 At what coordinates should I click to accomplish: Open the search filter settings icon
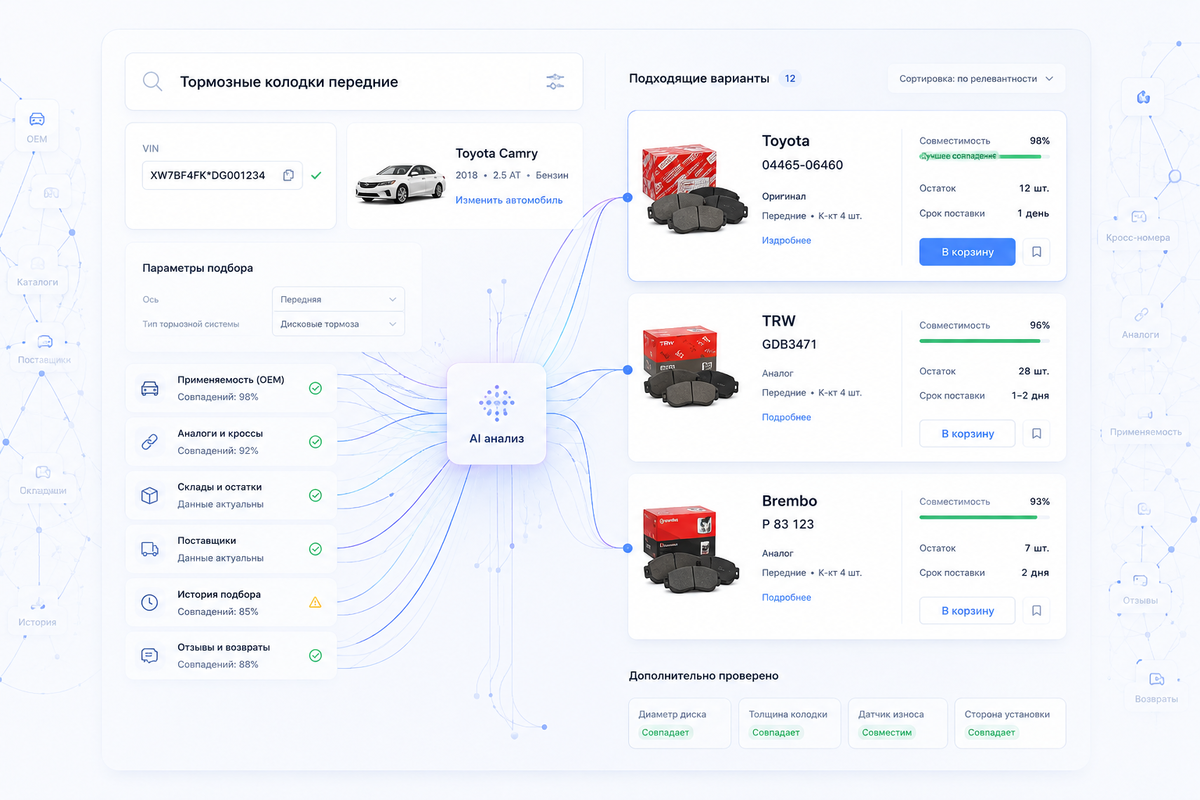click(556, 82)
